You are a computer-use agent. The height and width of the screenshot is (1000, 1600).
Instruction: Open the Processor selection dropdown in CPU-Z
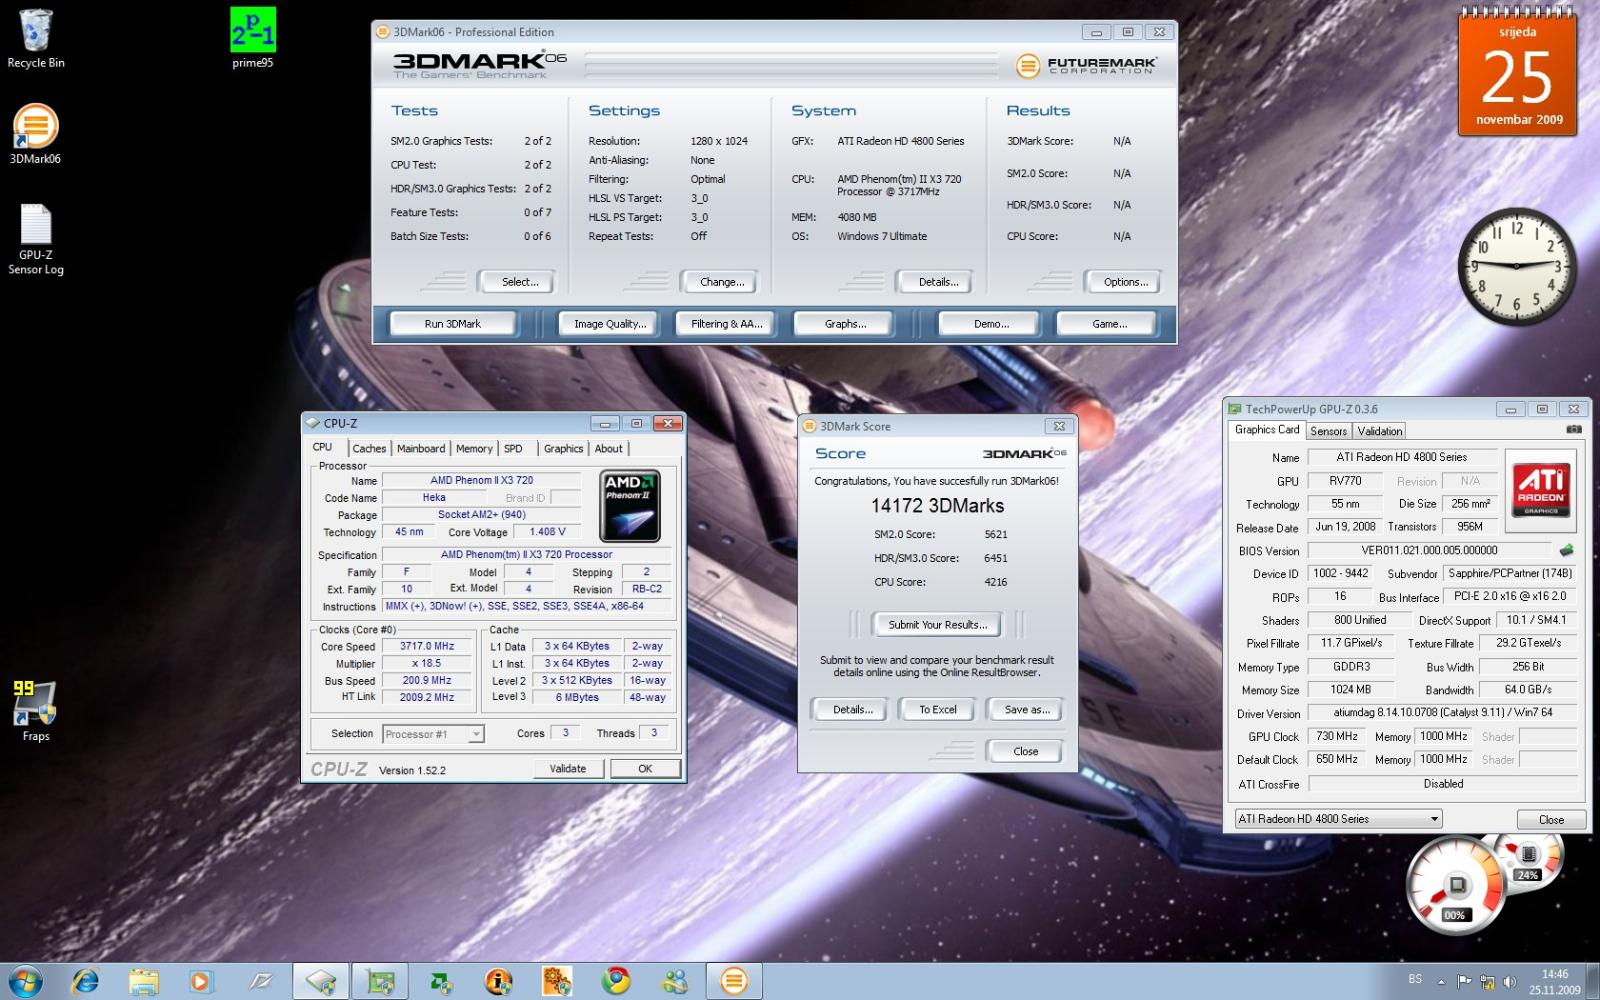click(433, 734)
